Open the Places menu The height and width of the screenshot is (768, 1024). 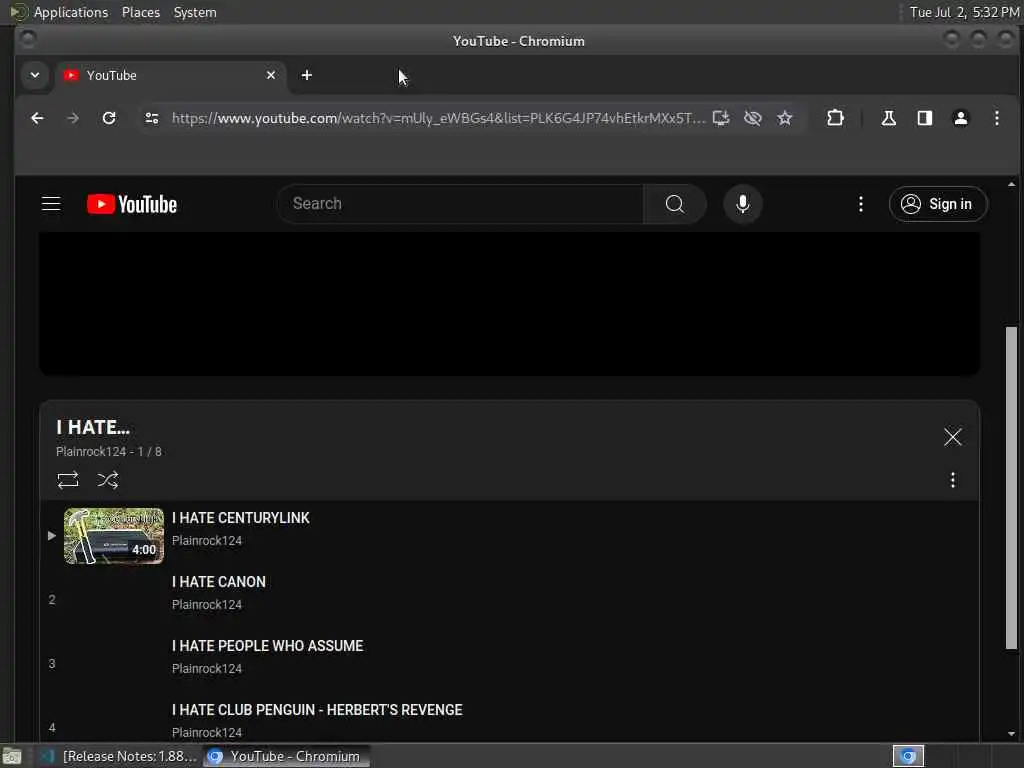140,12
